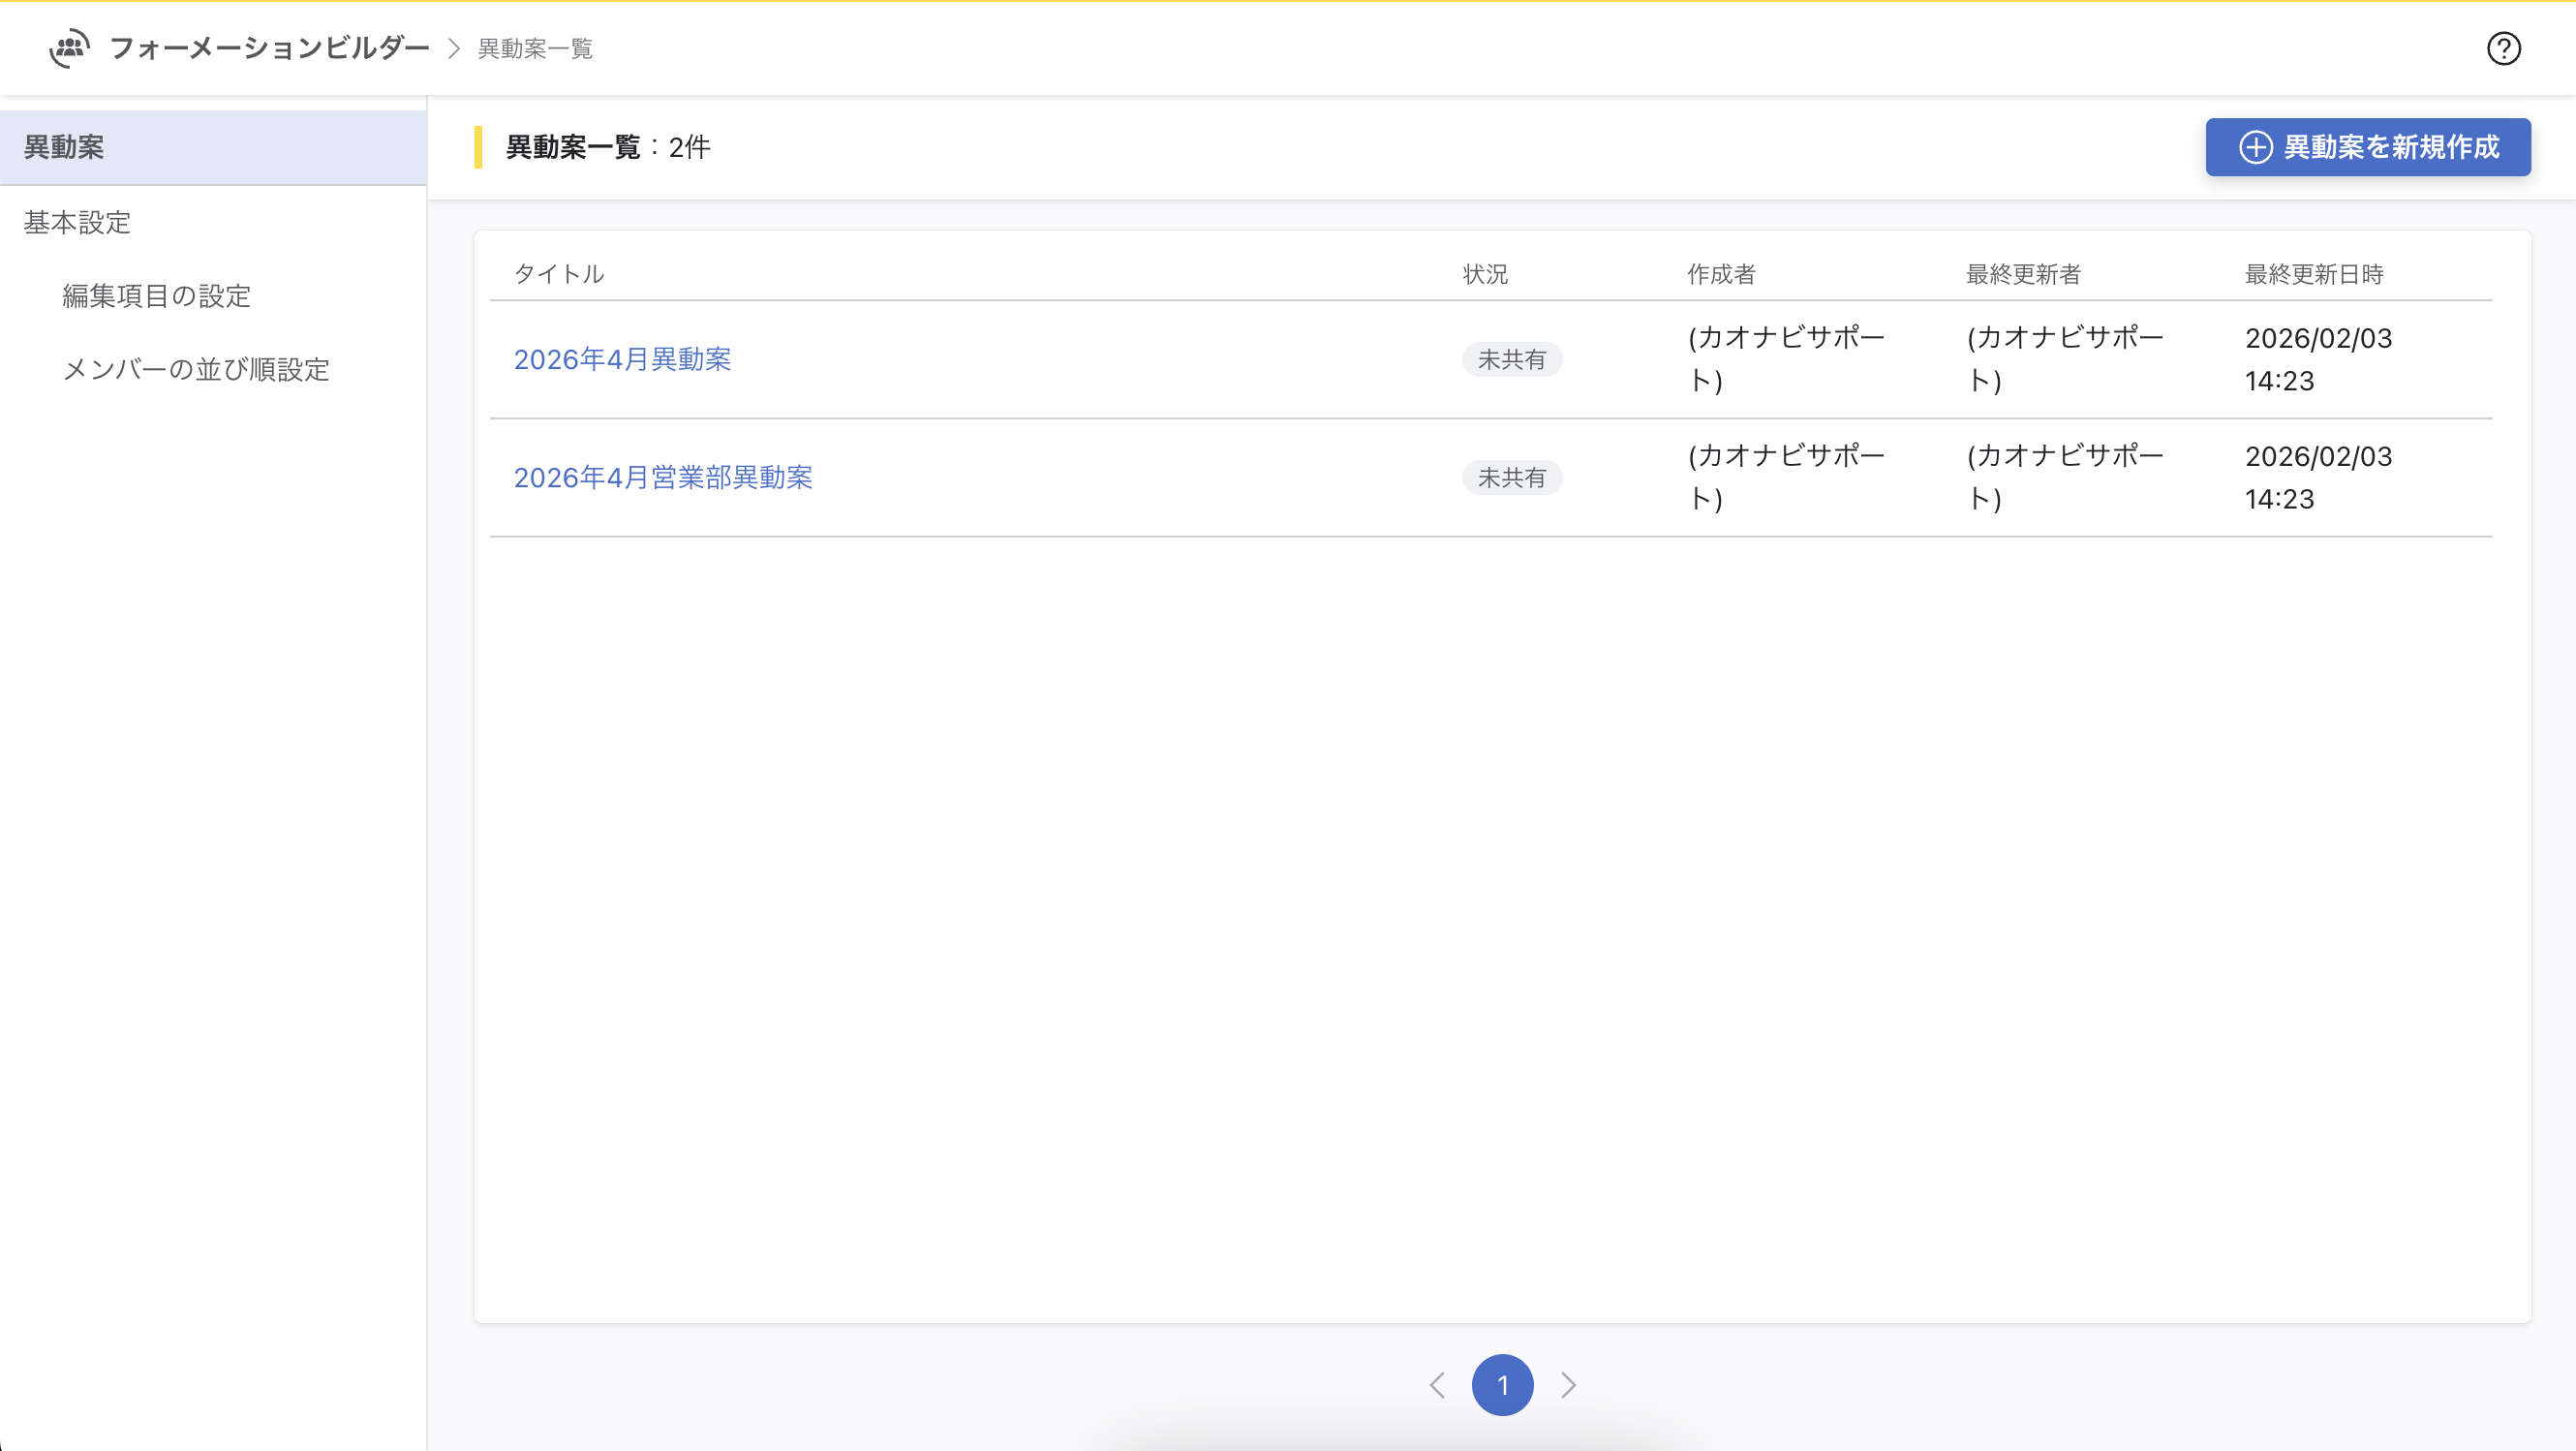Open the help question mark icon

tap(2503, 48)
